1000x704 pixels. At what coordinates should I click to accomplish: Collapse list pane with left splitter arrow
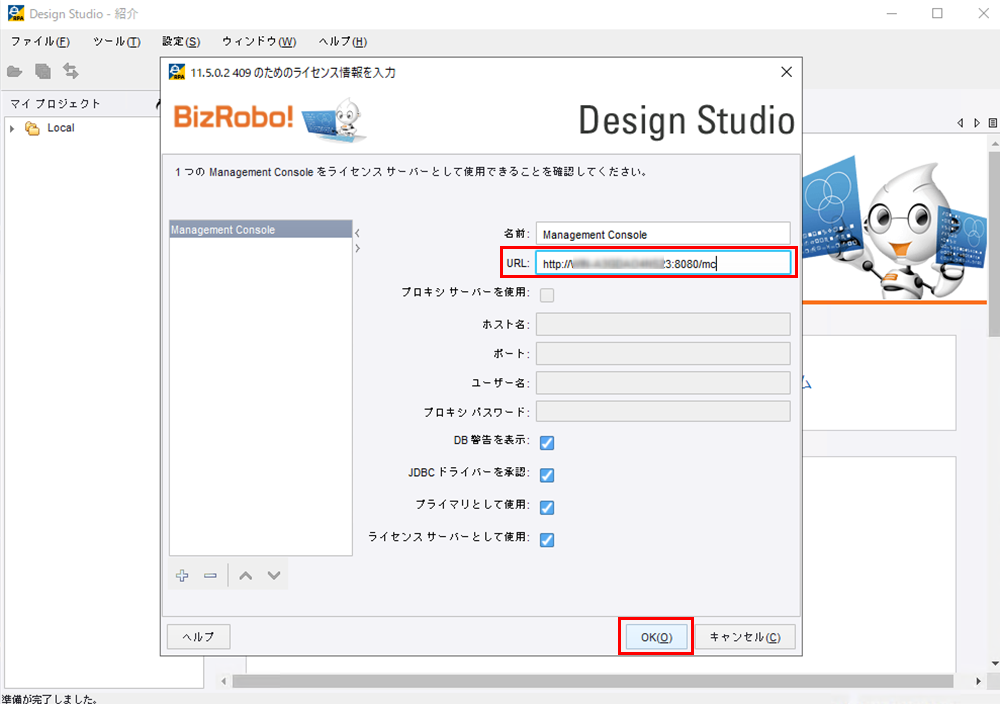point(357,233)
